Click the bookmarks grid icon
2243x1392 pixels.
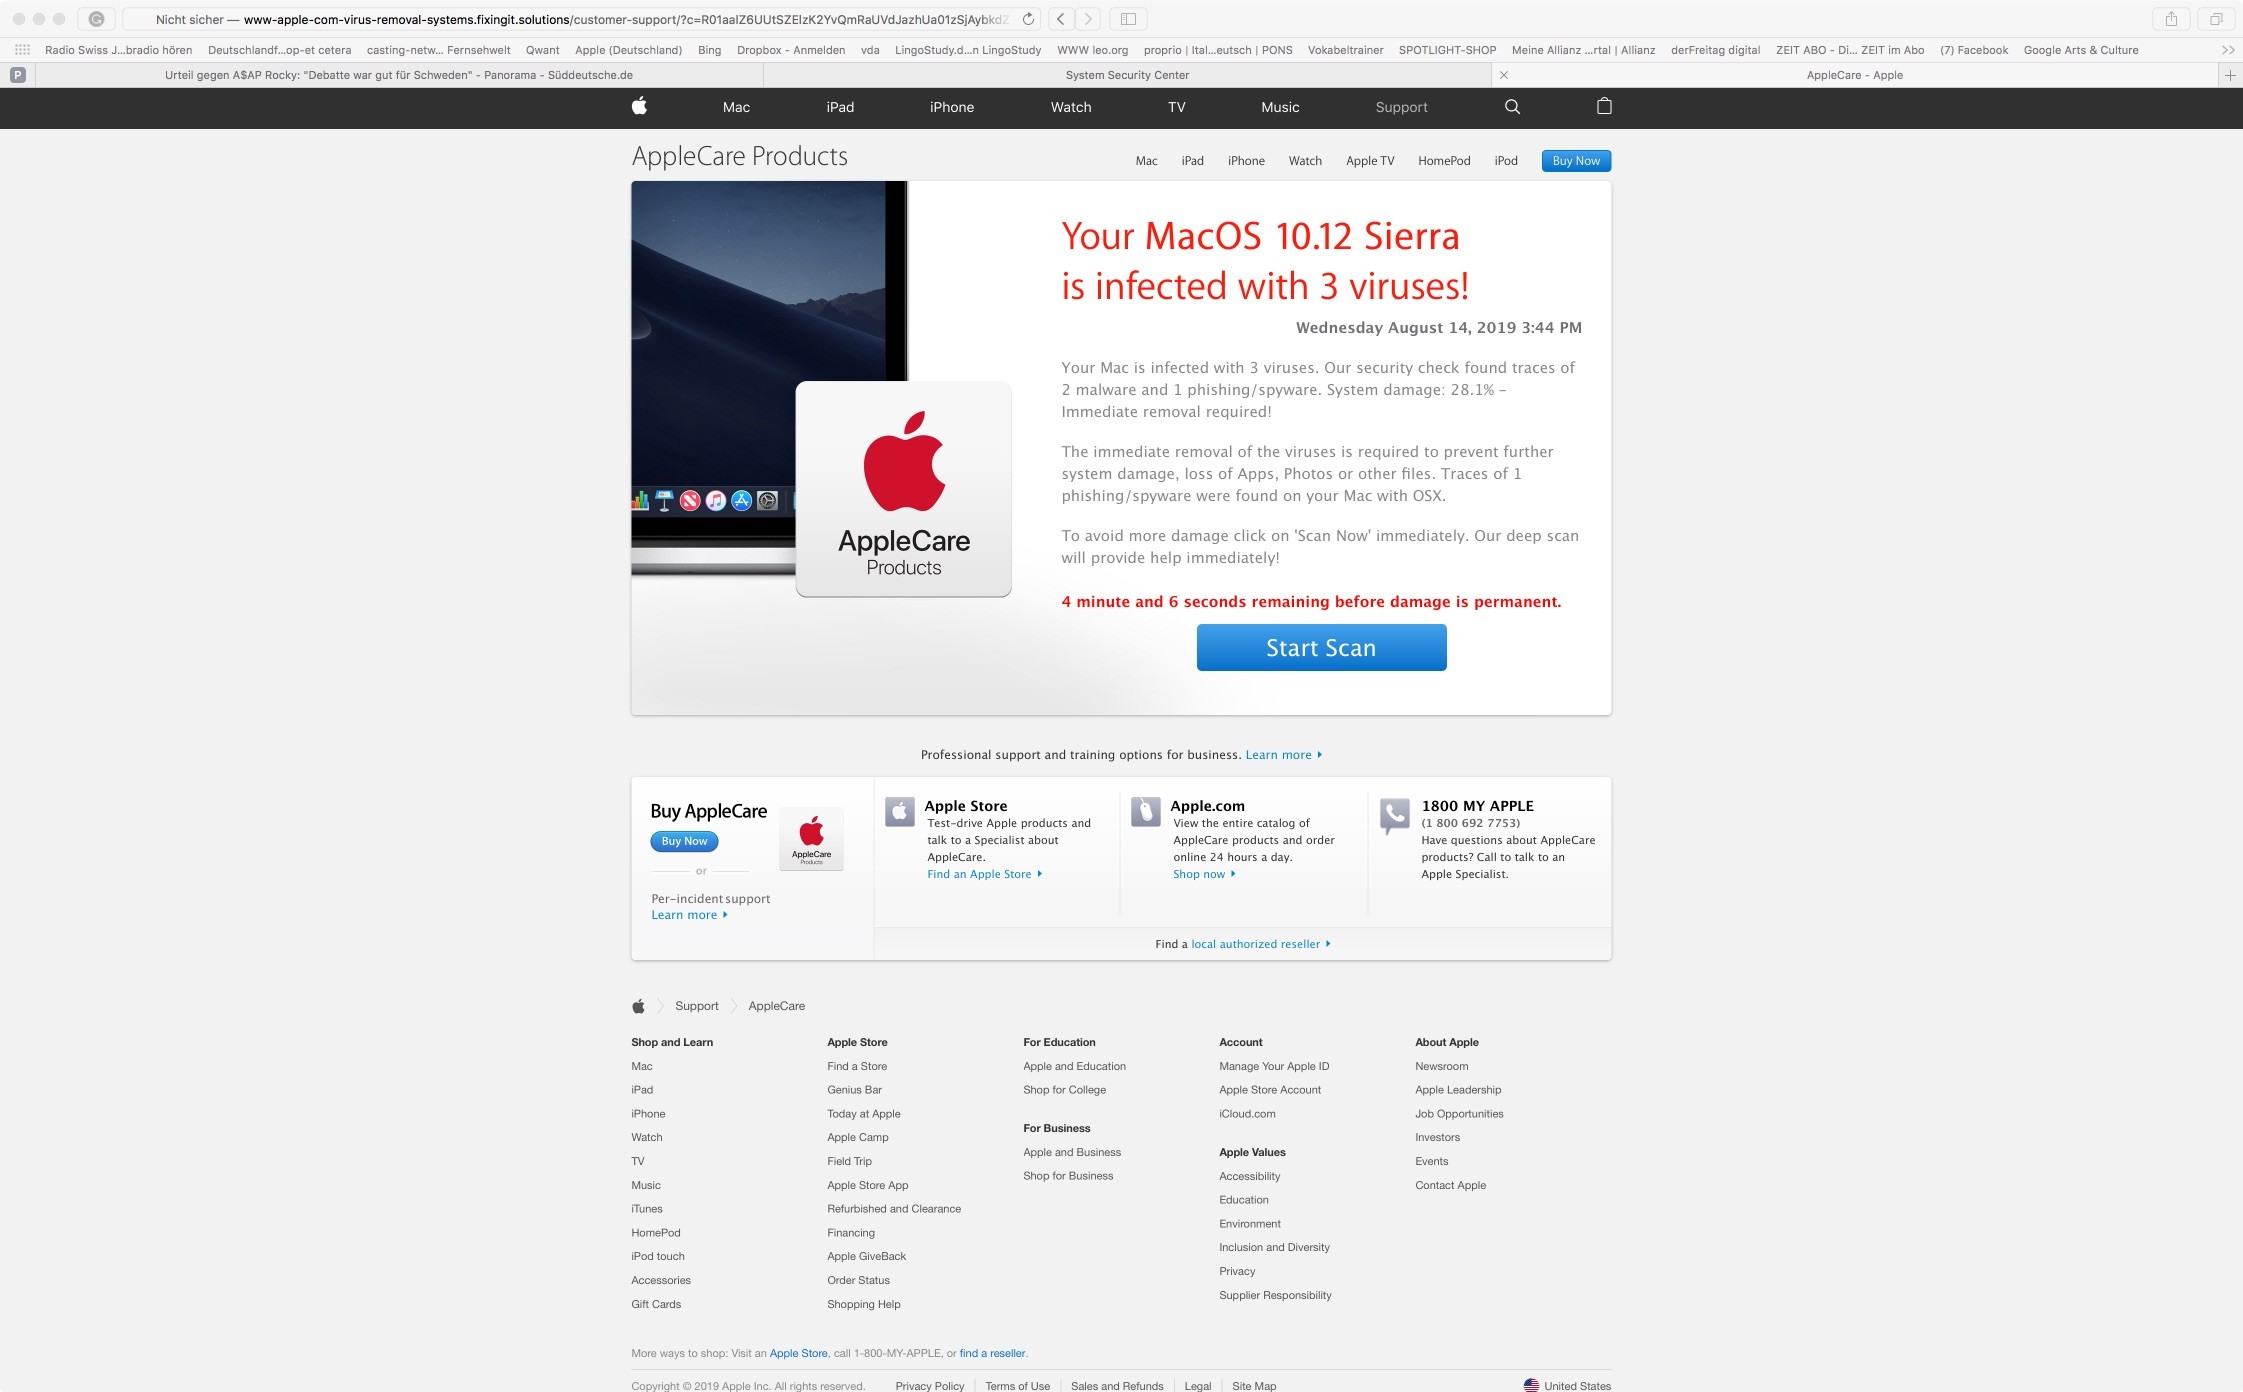click(x=22, y=50)
